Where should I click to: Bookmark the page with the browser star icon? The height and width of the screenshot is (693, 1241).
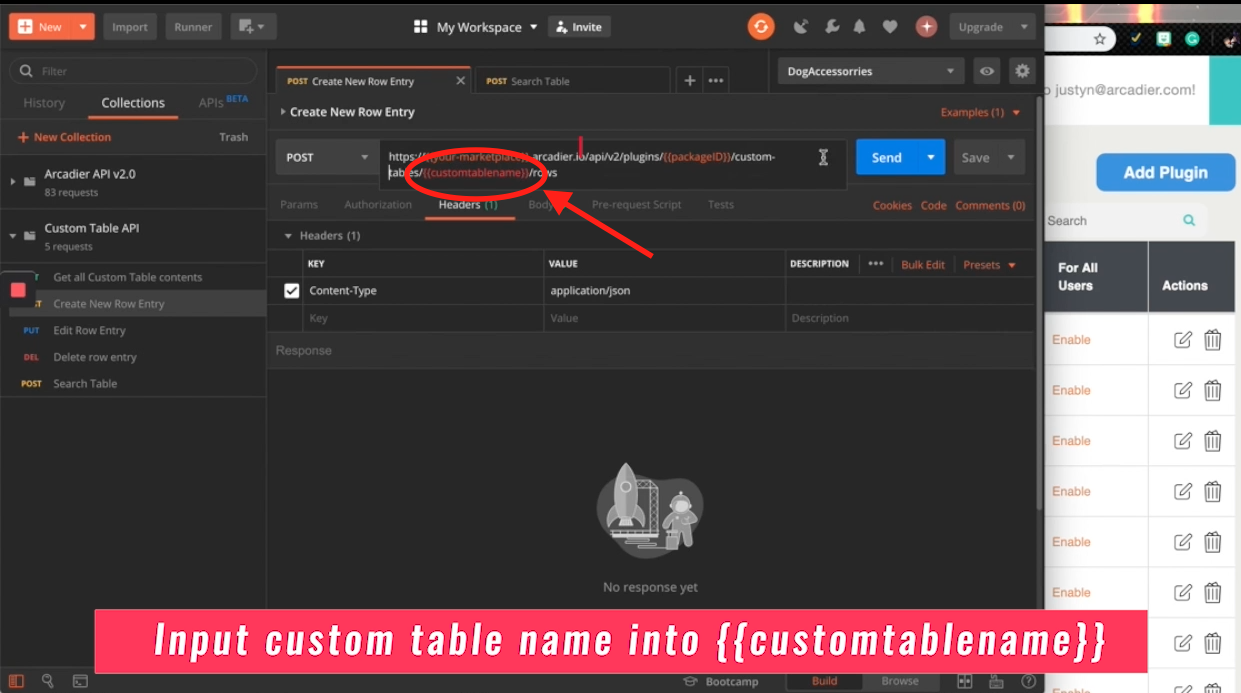pyautogui.click(x=1100, y=39)
